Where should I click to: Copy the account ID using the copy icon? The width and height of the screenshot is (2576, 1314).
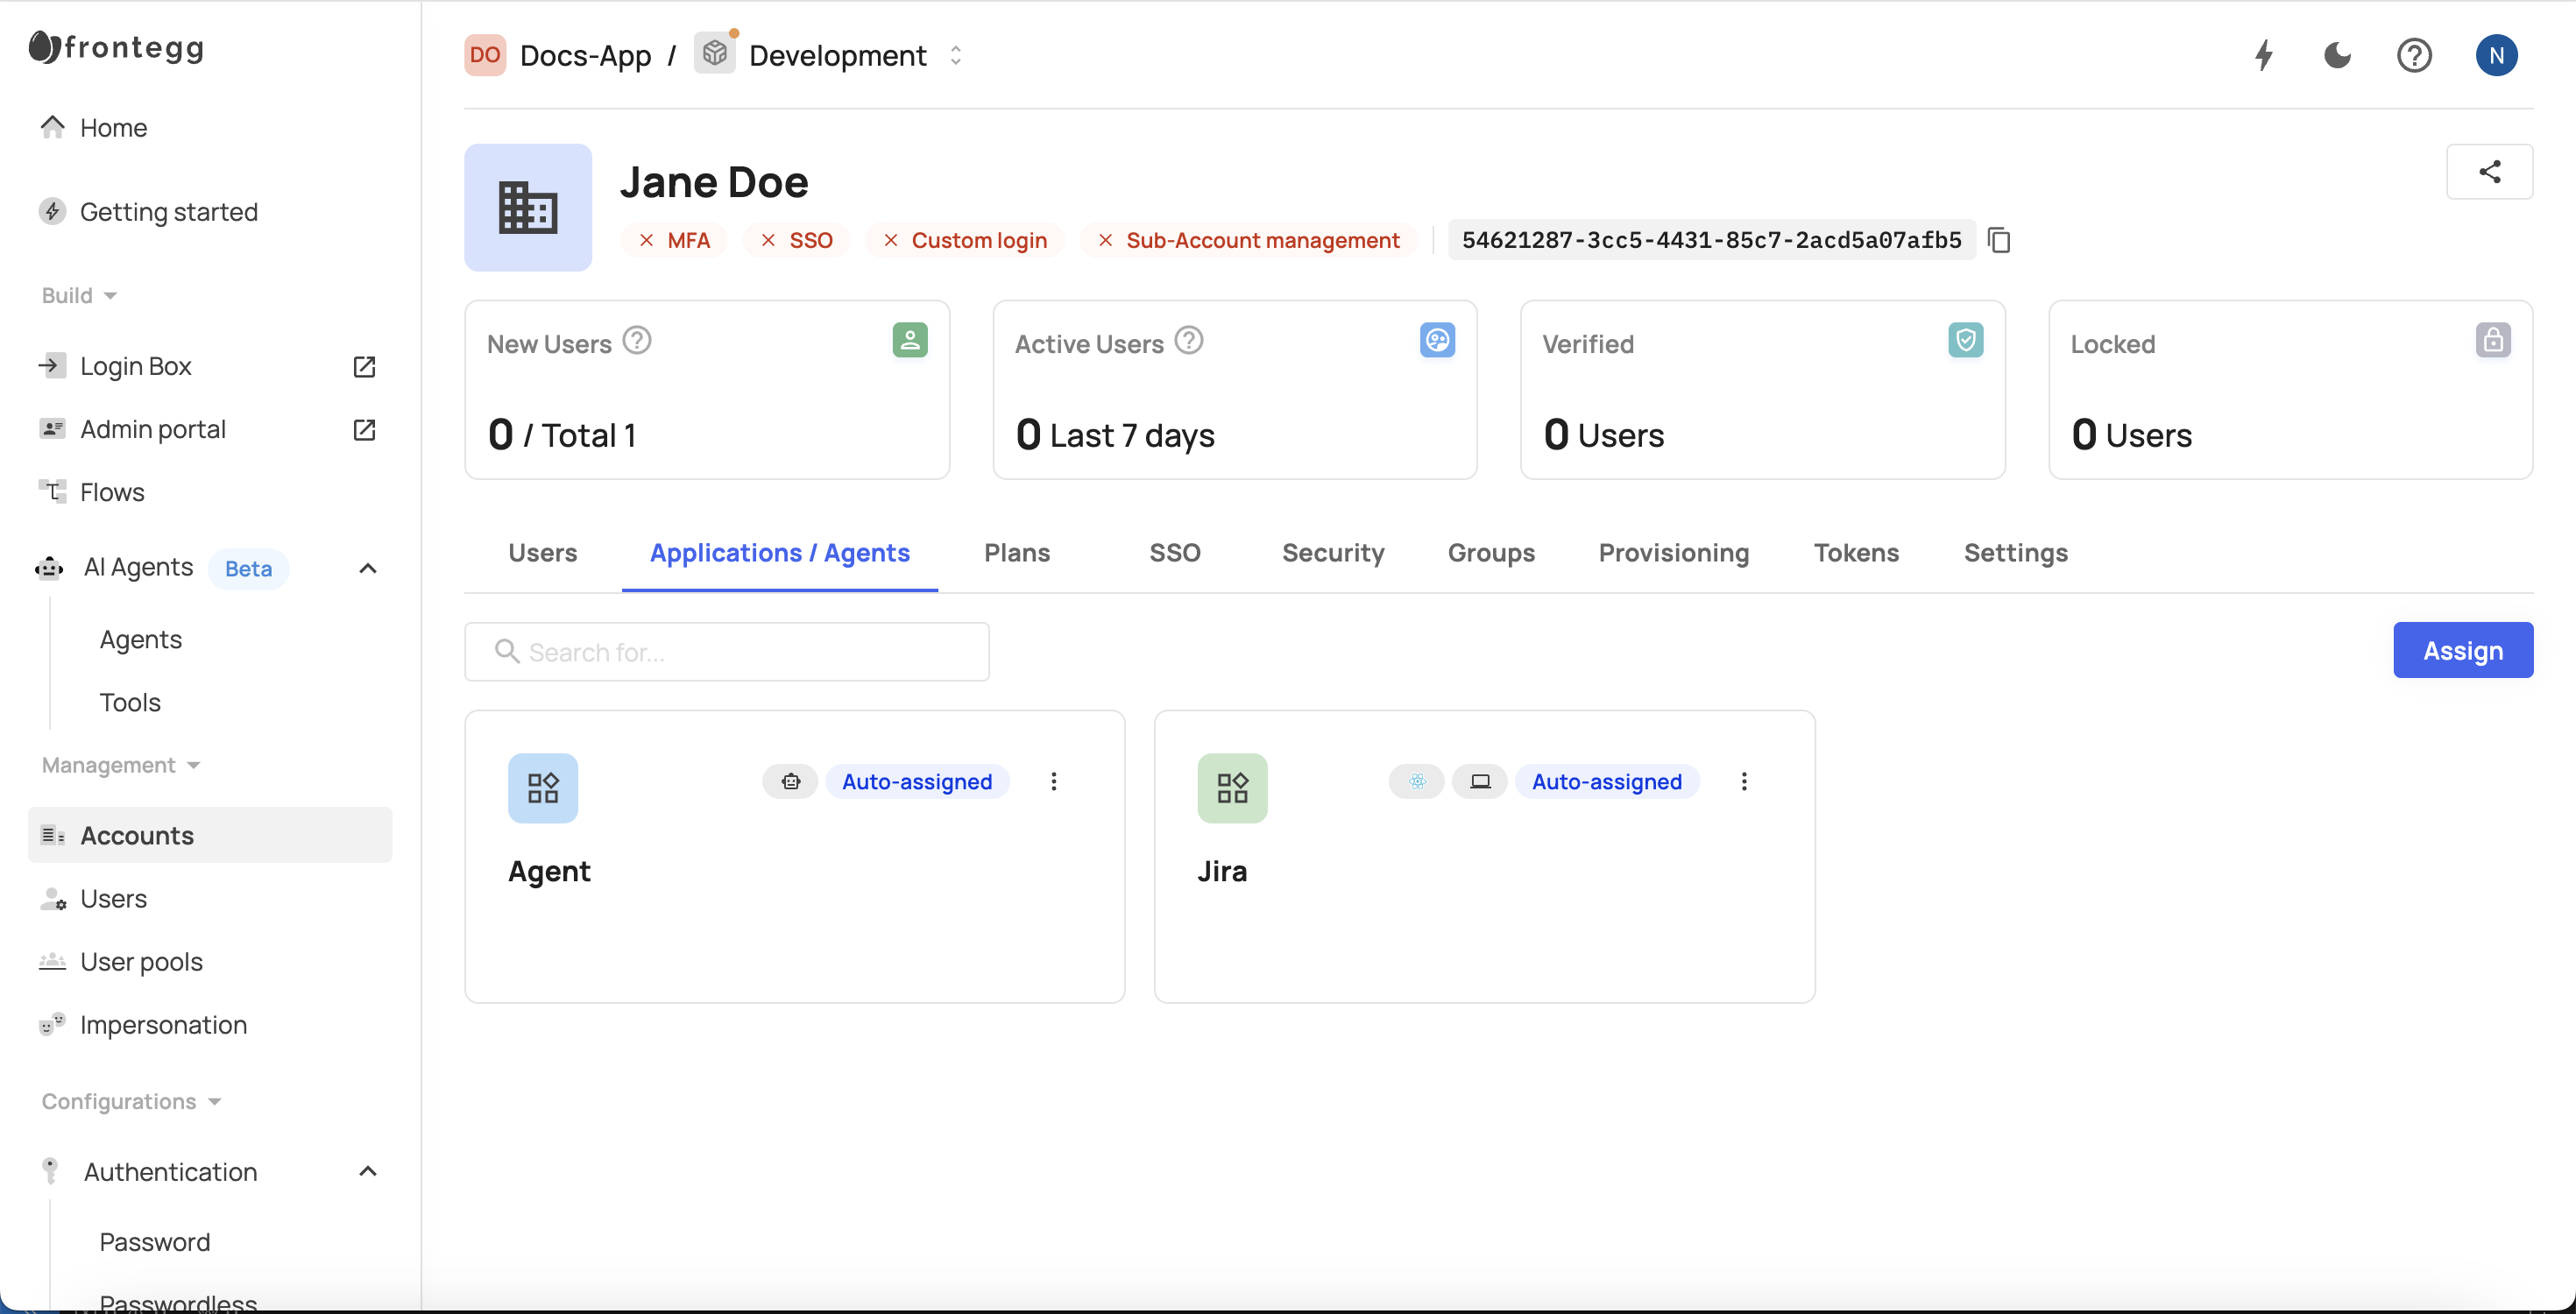[2000, 240]
